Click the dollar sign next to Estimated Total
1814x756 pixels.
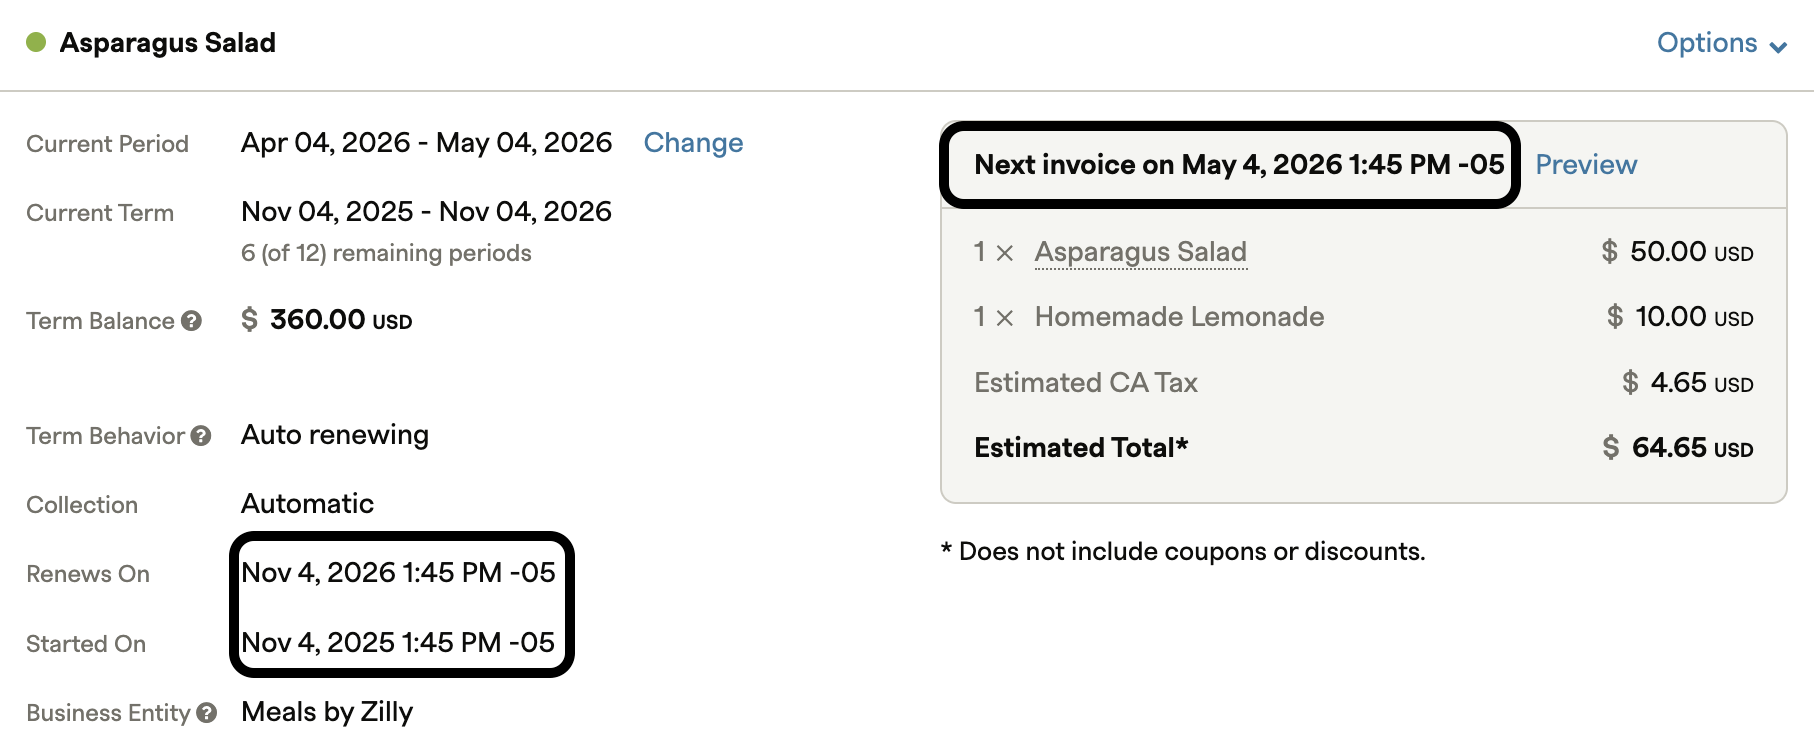point(1610,447)
